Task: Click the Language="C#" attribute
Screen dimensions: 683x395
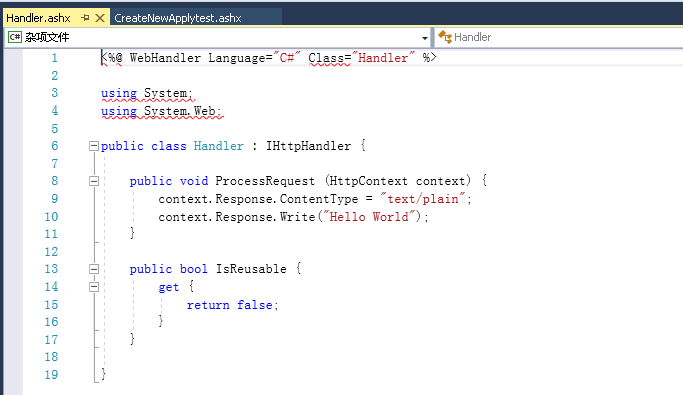Action: 254,58
